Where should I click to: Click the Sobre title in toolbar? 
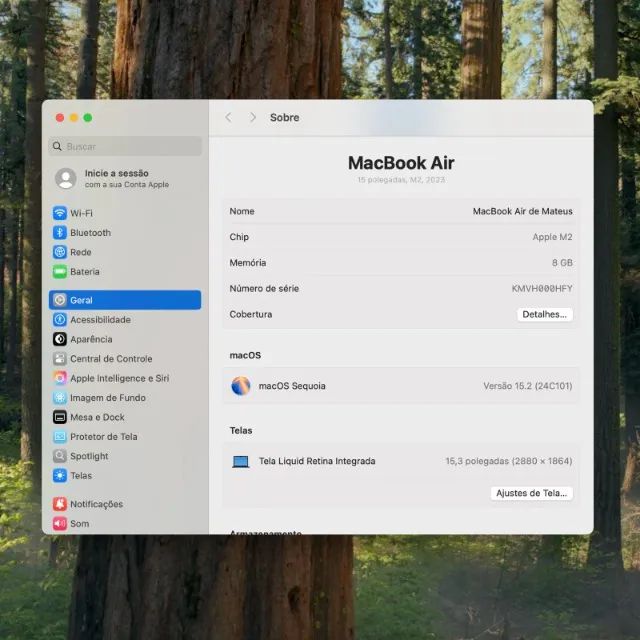tap(284, 118)
